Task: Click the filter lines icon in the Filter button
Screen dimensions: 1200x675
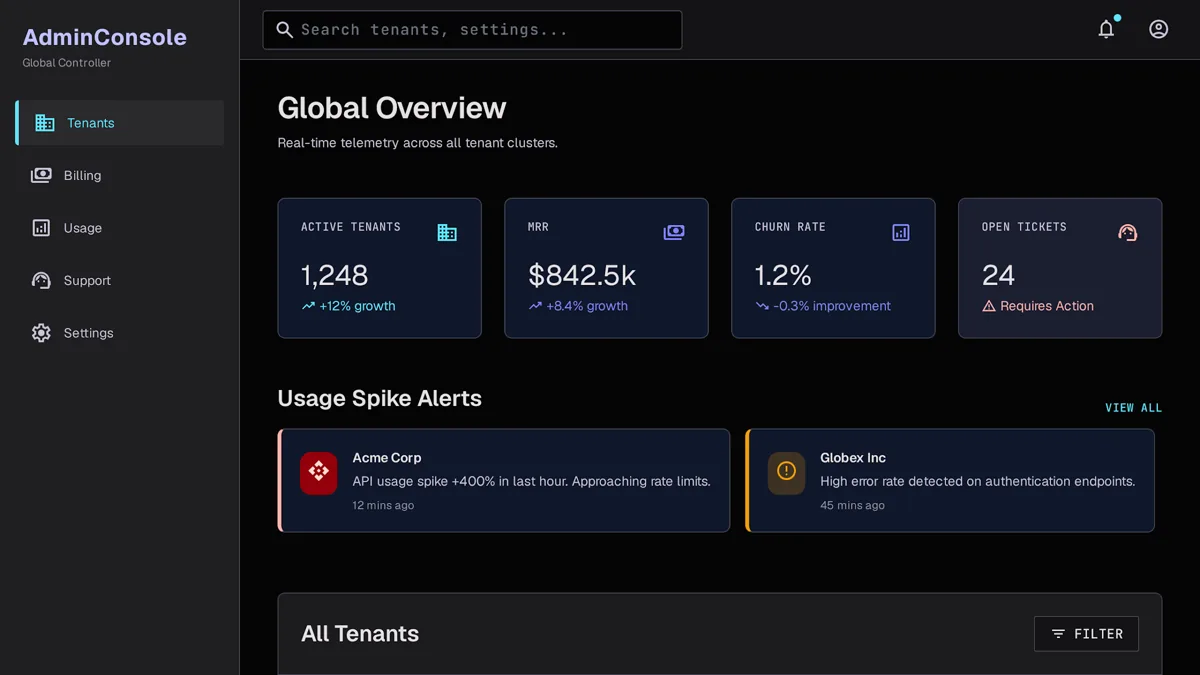Action: [x=1058, y=634]
